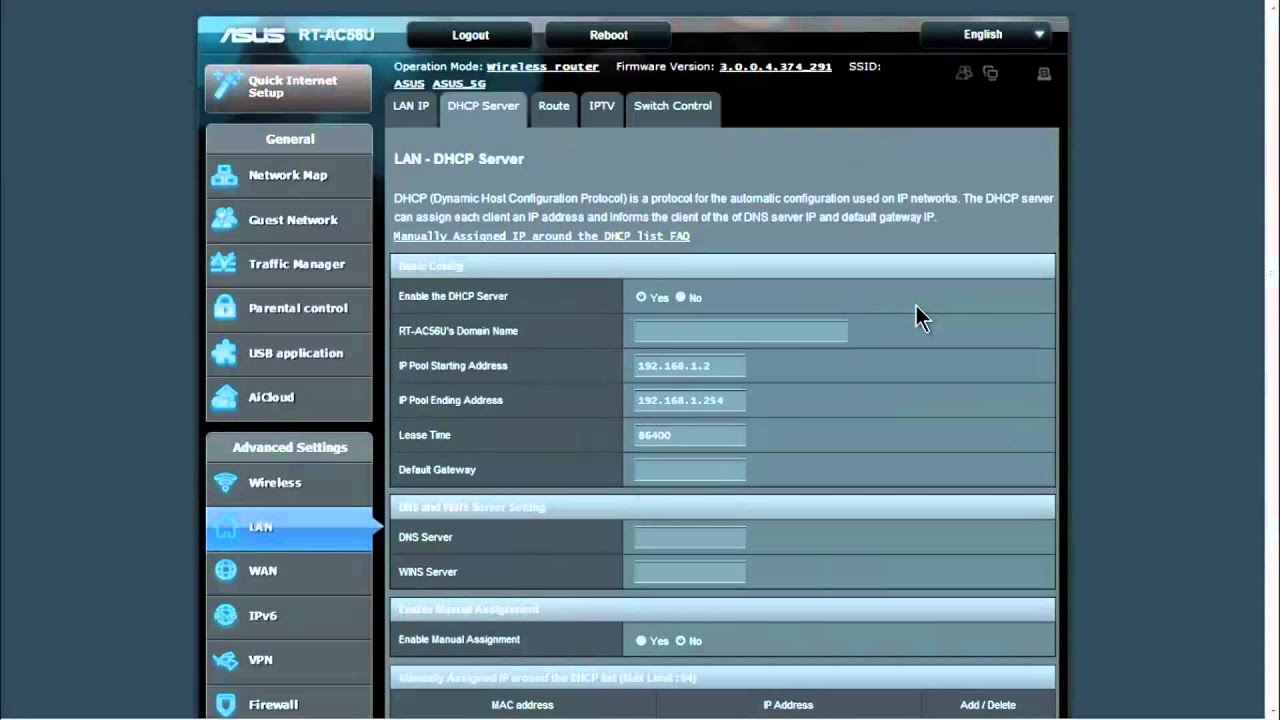Open Manually Assigned IP FAQ link

(541, 236)
